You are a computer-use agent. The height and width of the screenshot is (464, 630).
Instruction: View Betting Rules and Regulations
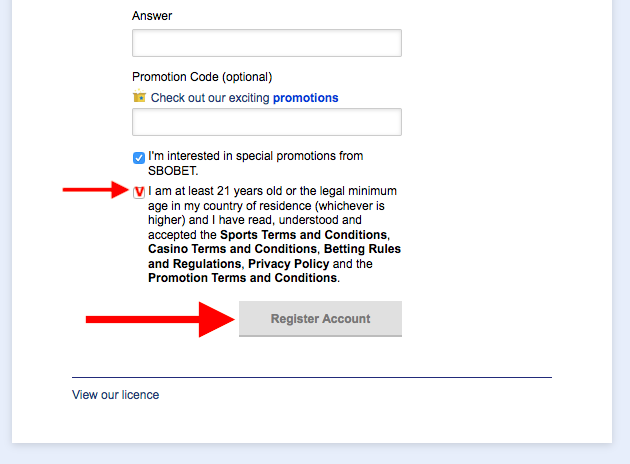(x=274, y=256)
